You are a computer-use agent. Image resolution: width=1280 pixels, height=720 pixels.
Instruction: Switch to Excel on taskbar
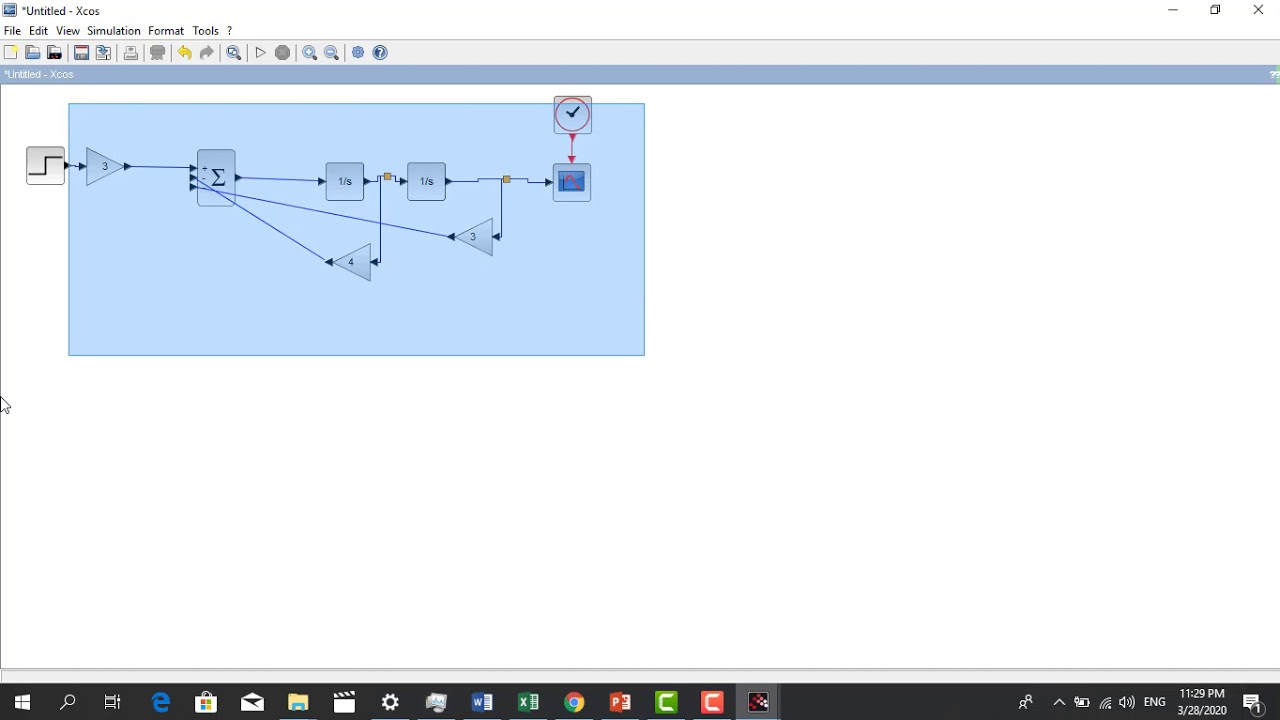(x=528, y=703)
